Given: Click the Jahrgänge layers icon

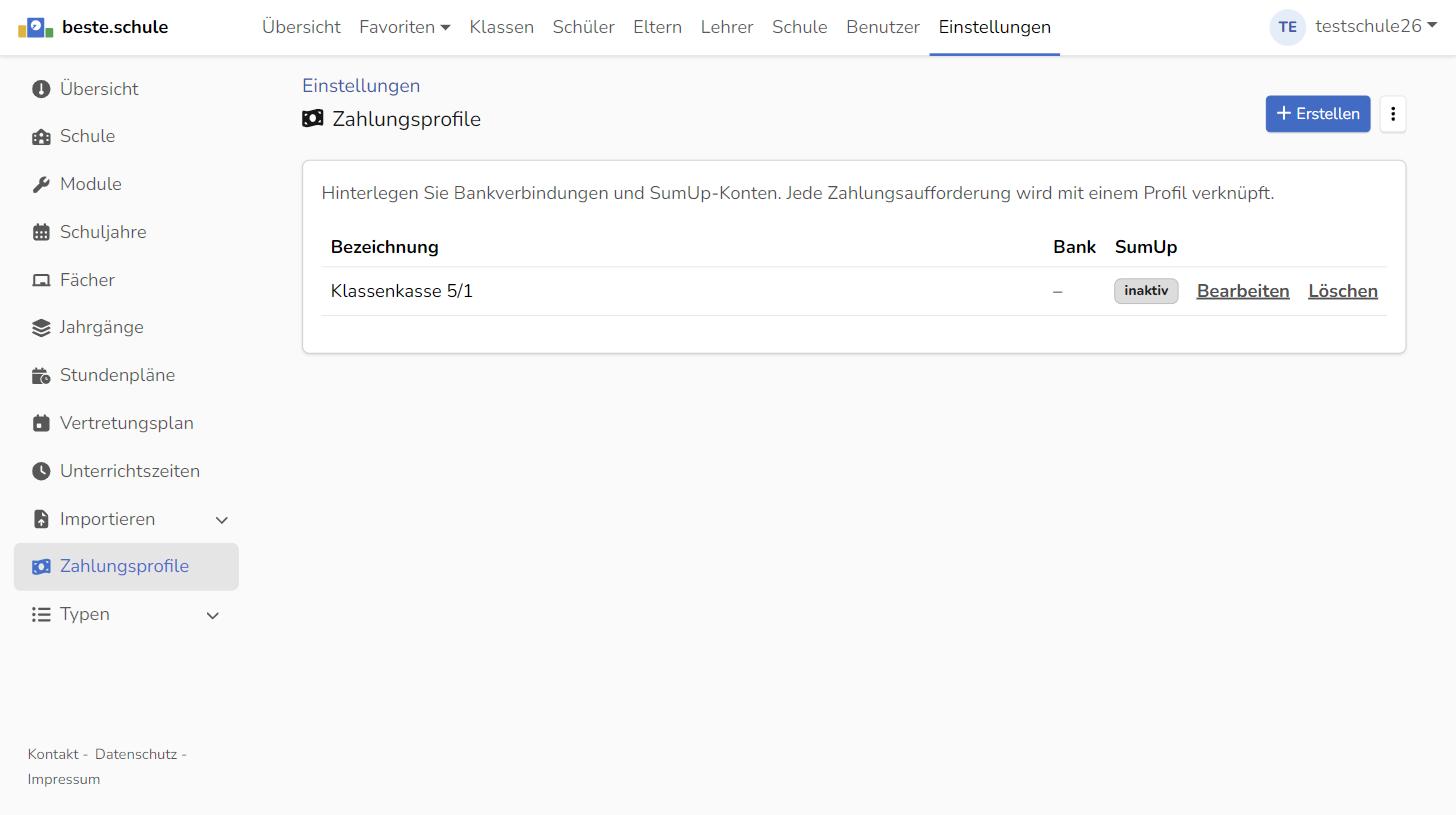Looking at the screenshot, I should (41, 328).
